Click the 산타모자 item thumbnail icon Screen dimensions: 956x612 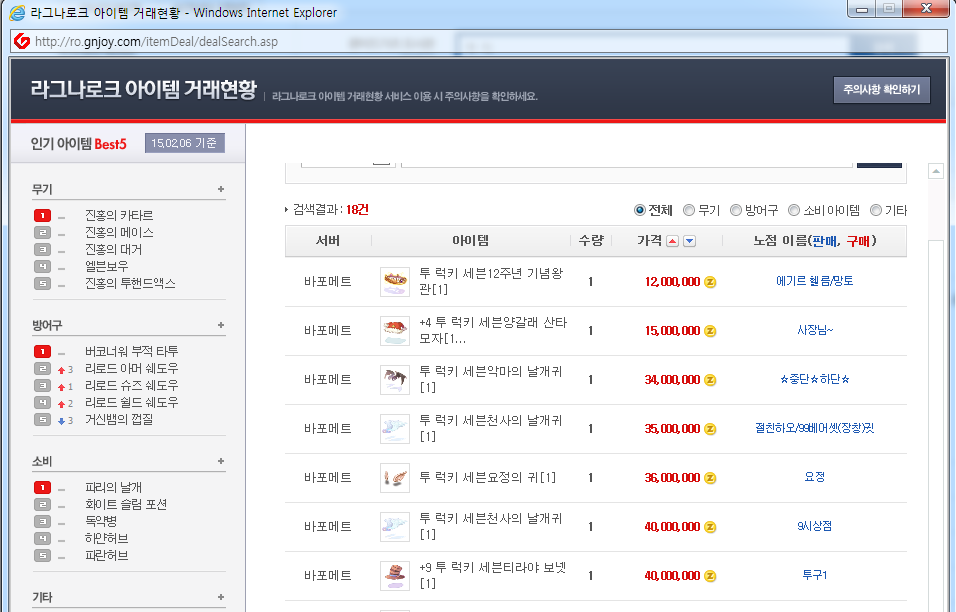pos(395,331)
